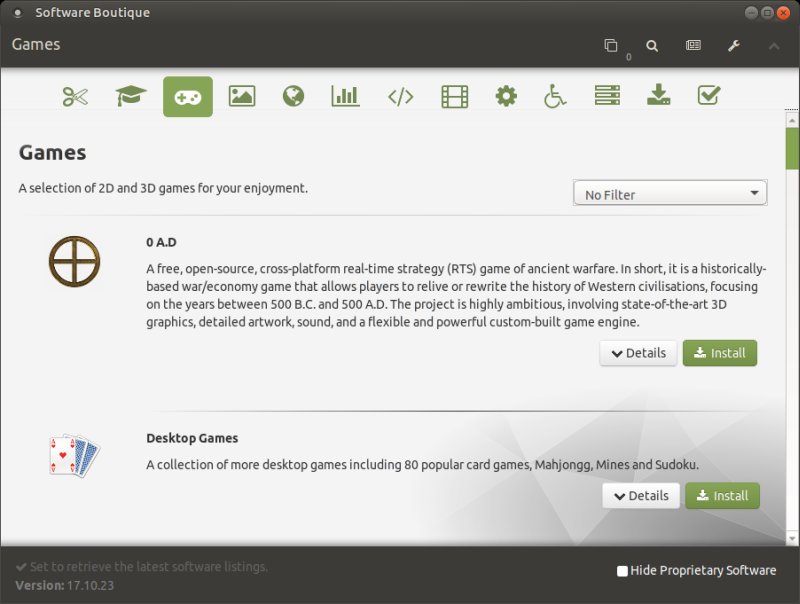Viewport: 800px width, 604px height.
Task: Open the Servers category rack icon
Action: pos(607,95)
